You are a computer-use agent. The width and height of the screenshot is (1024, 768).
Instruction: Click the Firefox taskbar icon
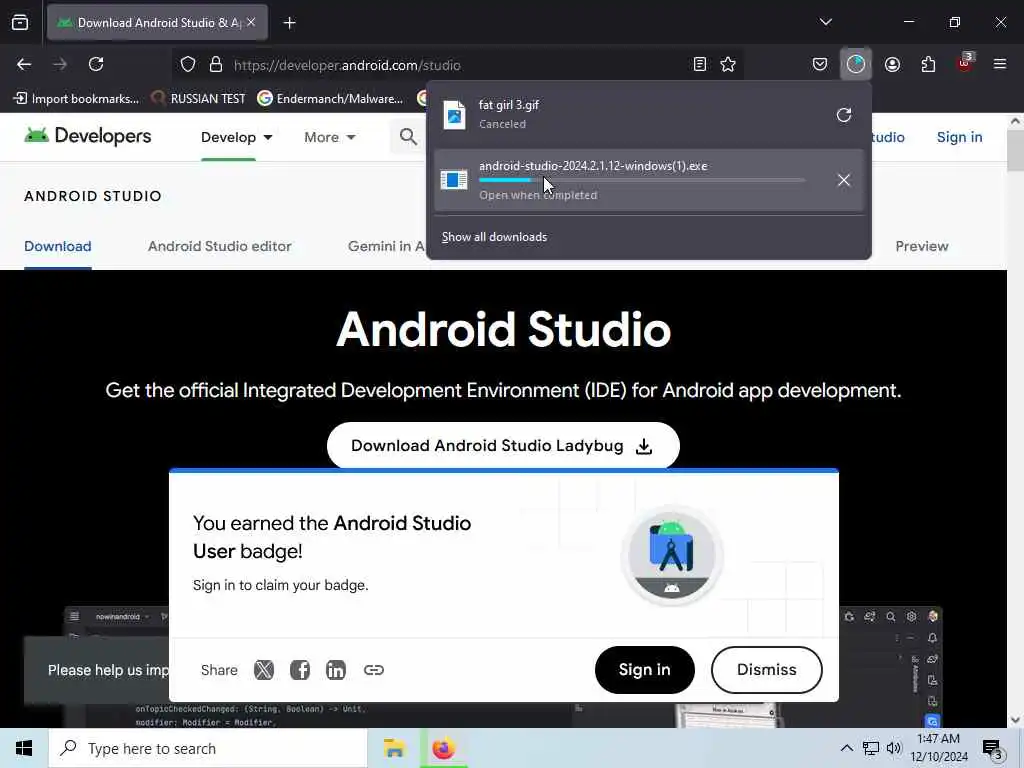(x=443, y=748)
